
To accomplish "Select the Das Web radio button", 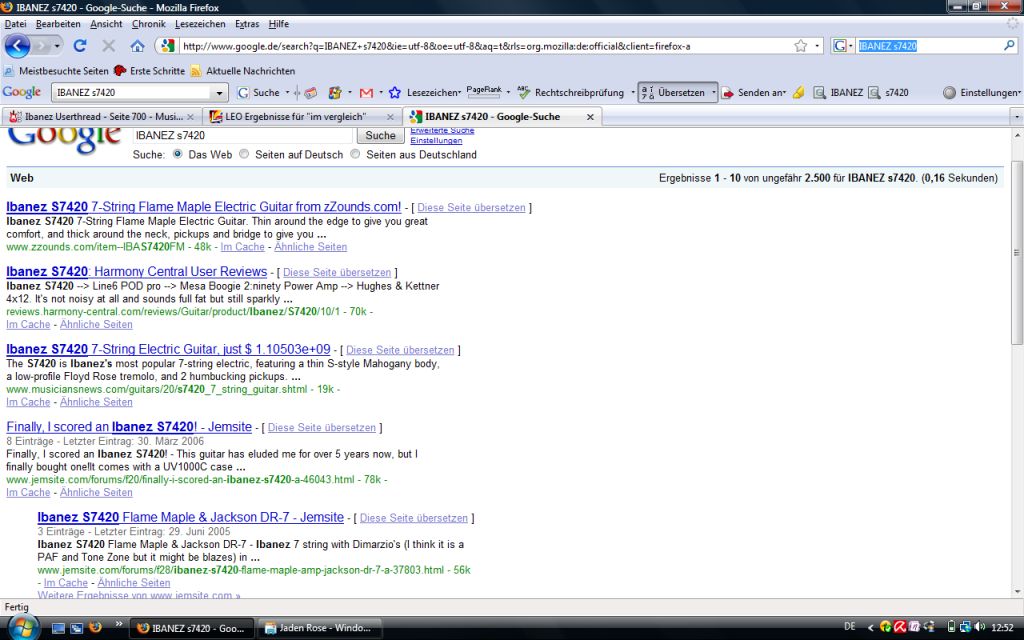I will [178, 155].
